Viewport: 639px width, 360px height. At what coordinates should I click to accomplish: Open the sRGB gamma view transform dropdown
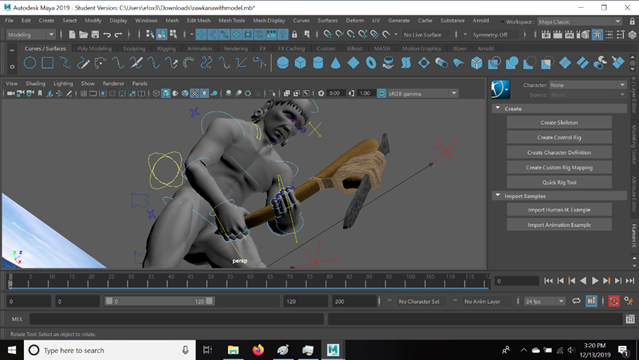tap(423, 93)
